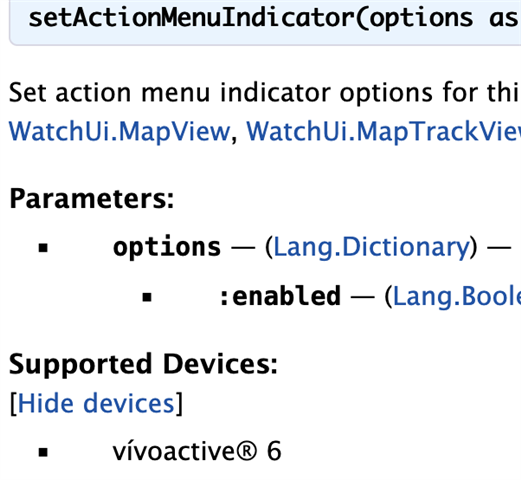Click the opening bracket before Hide devices
Screen dimensions: 521x480
tap(13, 404)
